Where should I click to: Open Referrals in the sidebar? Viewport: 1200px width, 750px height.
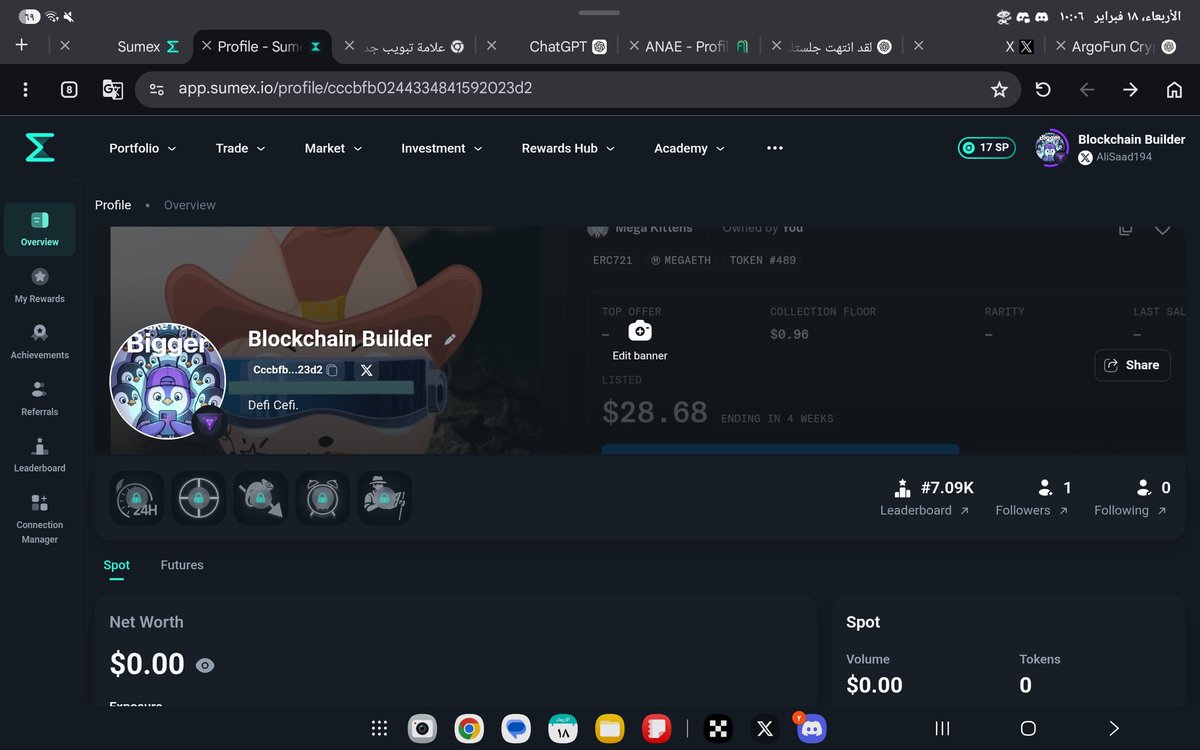pos(40,398)
